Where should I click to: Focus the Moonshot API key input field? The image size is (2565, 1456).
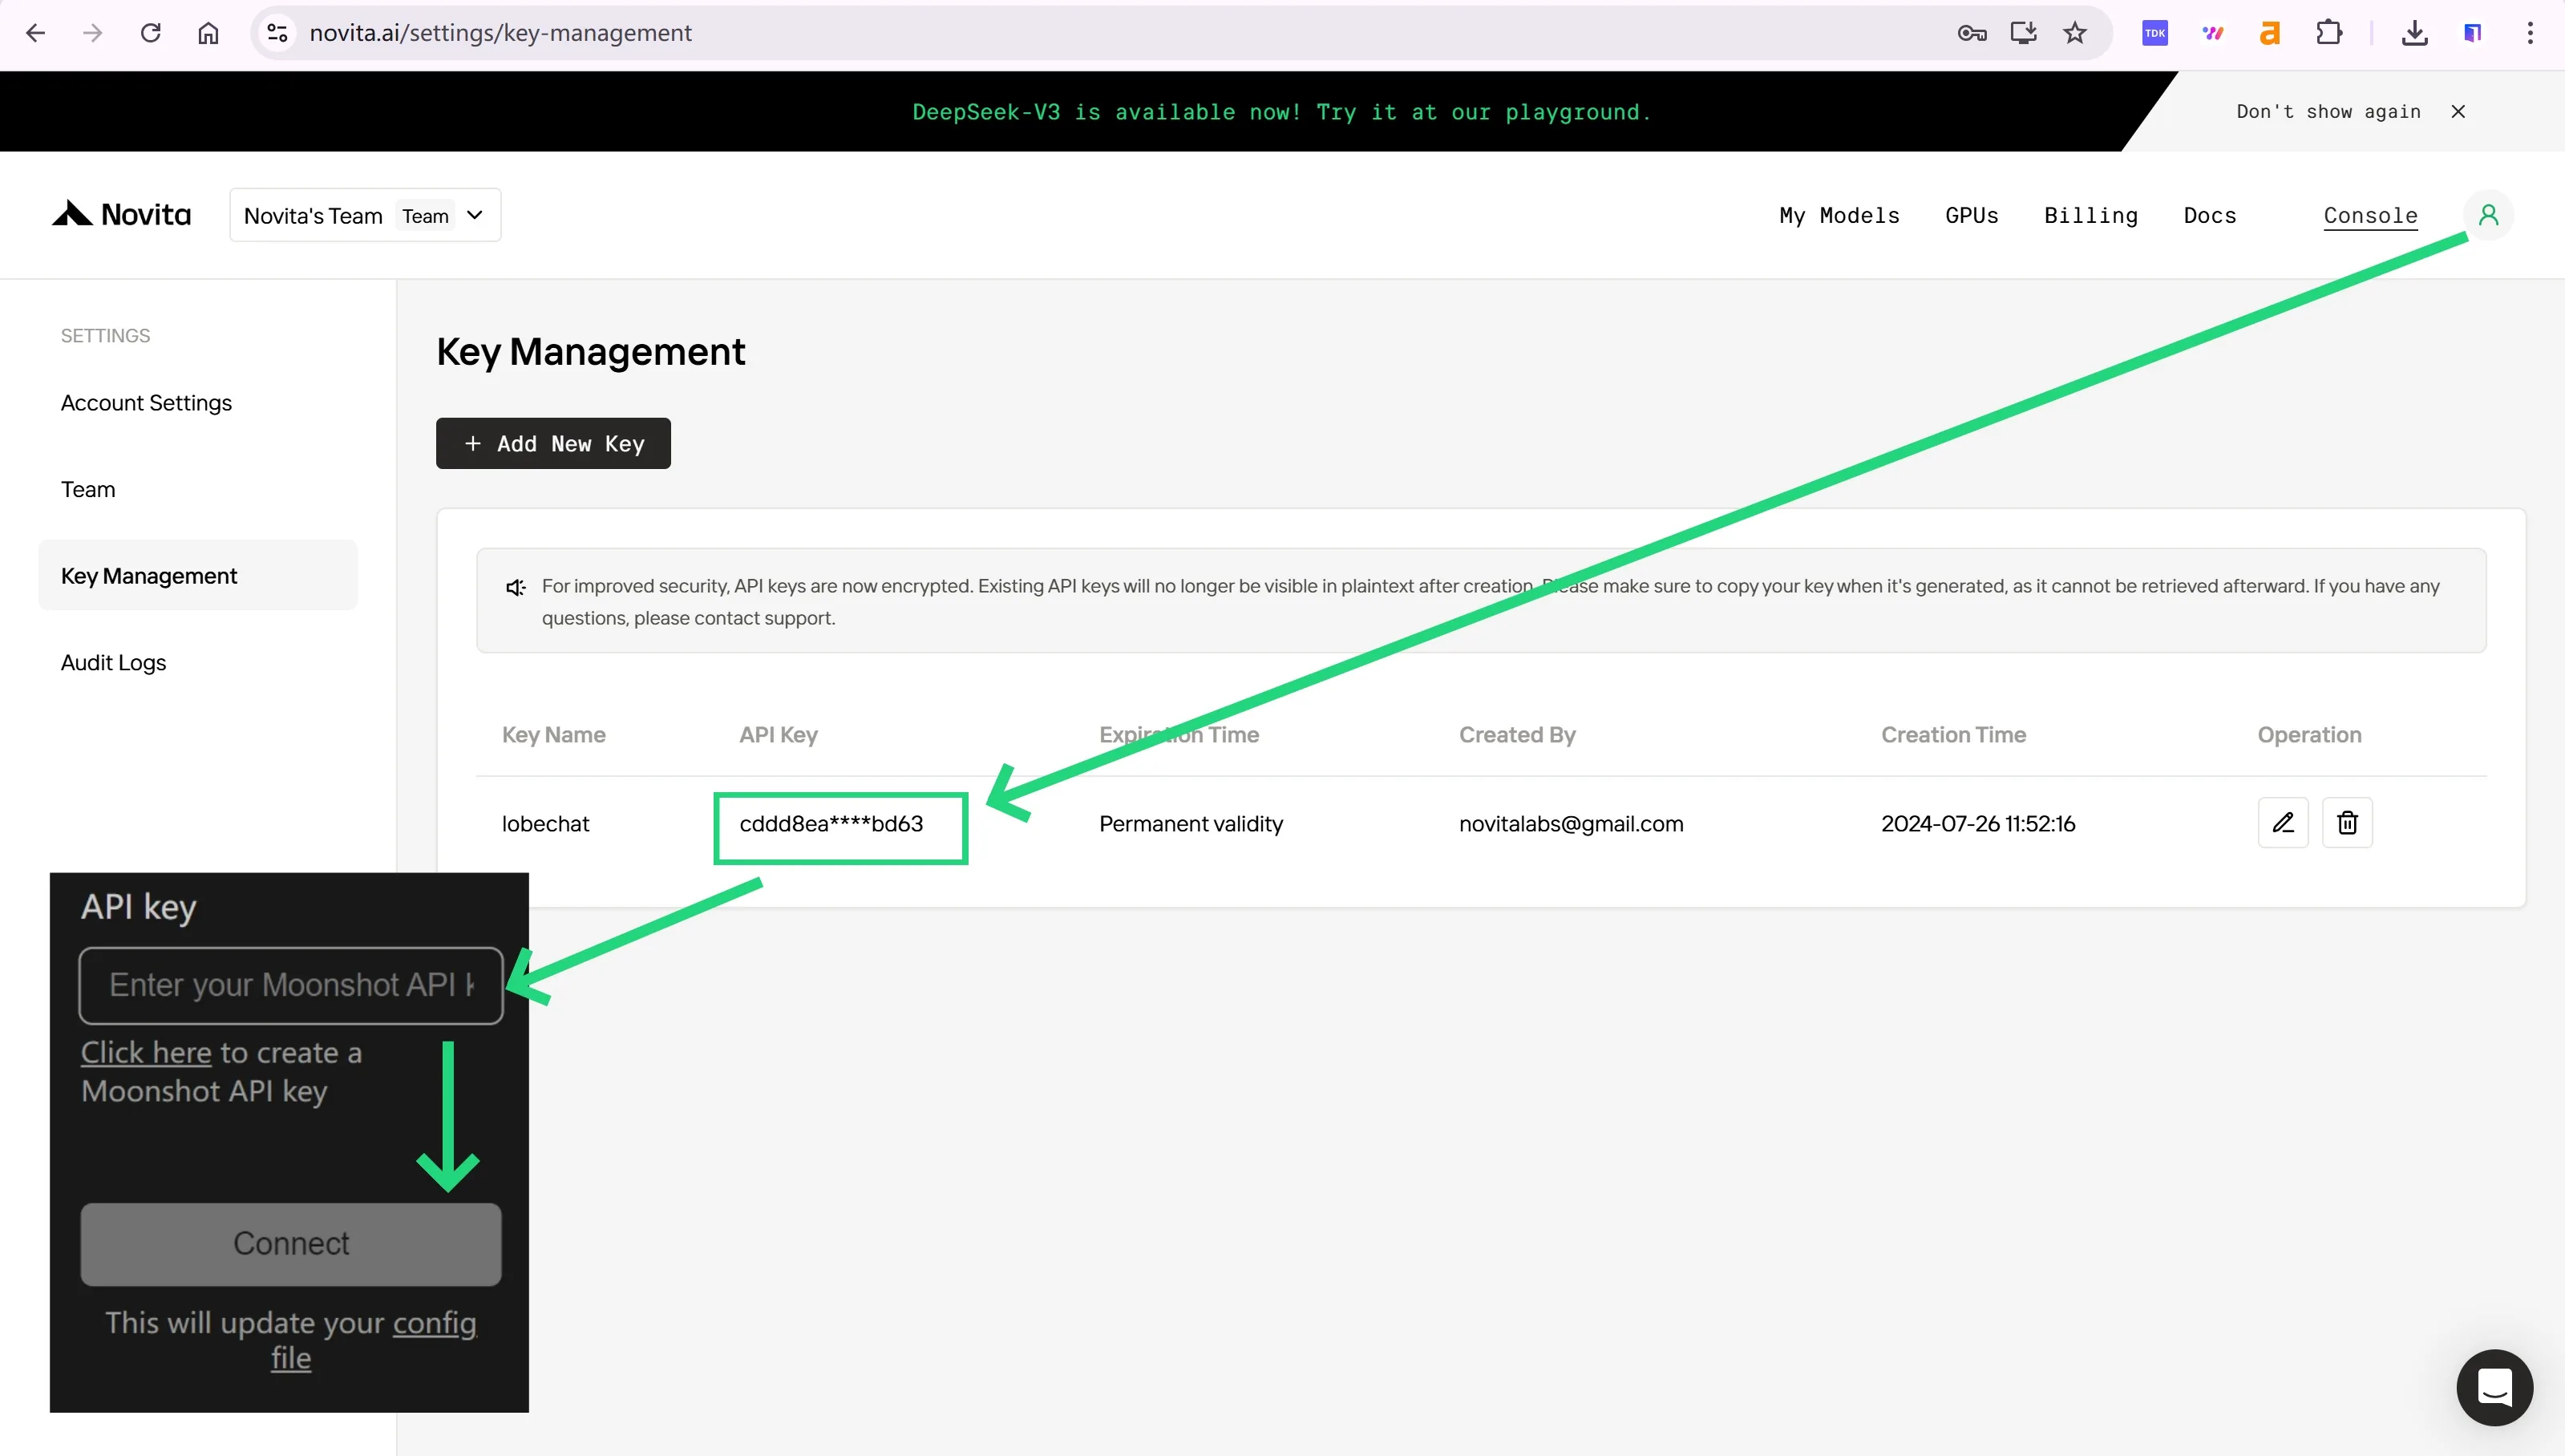[x=291, y=985]
